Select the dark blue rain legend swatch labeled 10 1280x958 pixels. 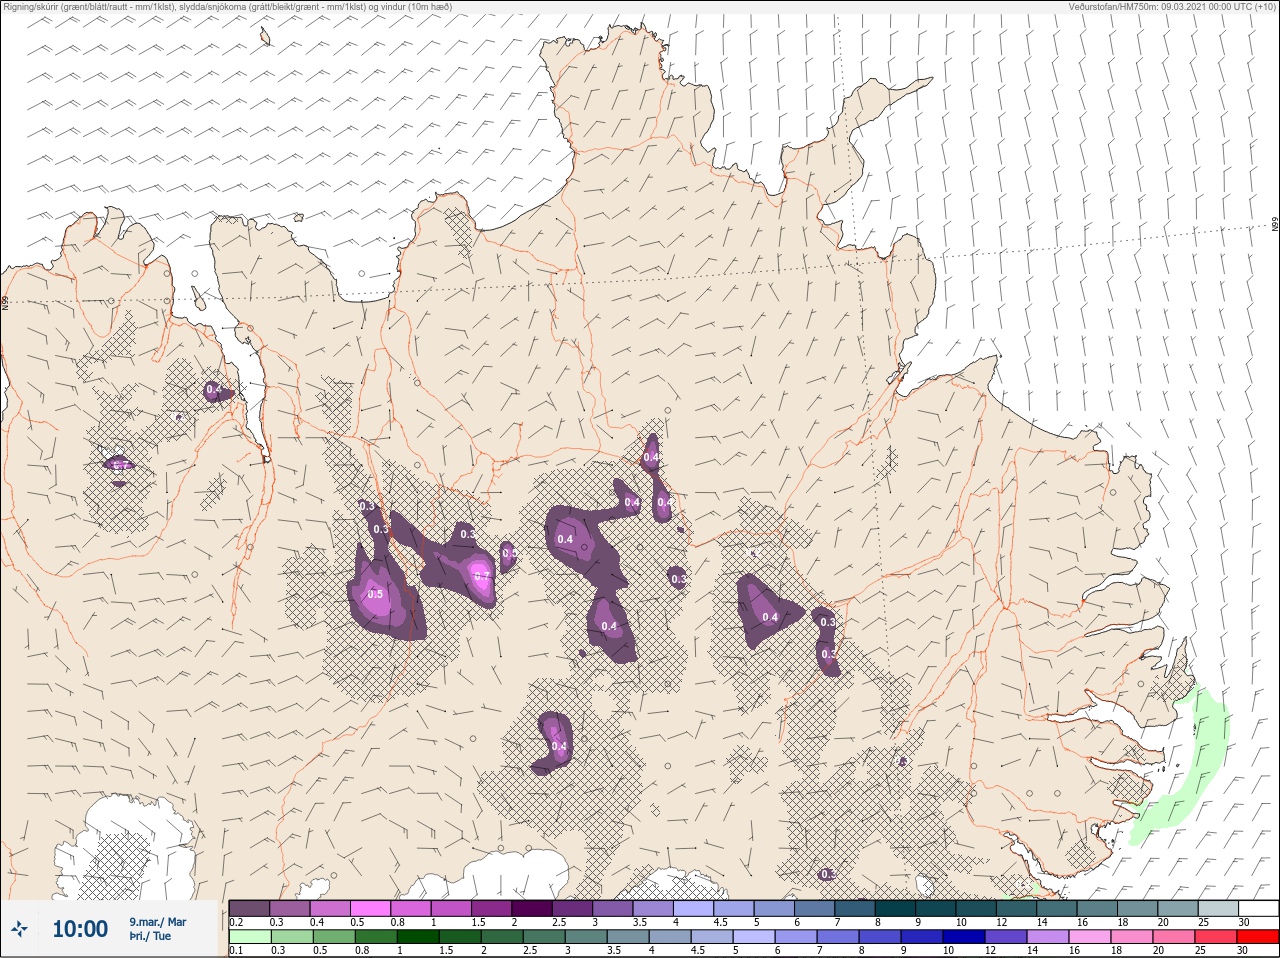964,937
